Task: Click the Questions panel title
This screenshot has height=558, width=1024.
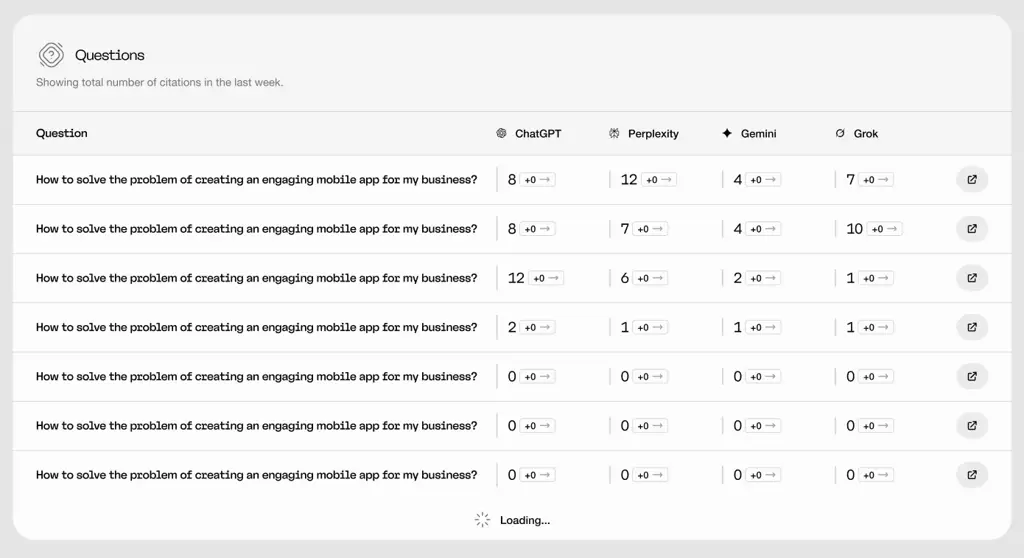Action: point(110,55)
